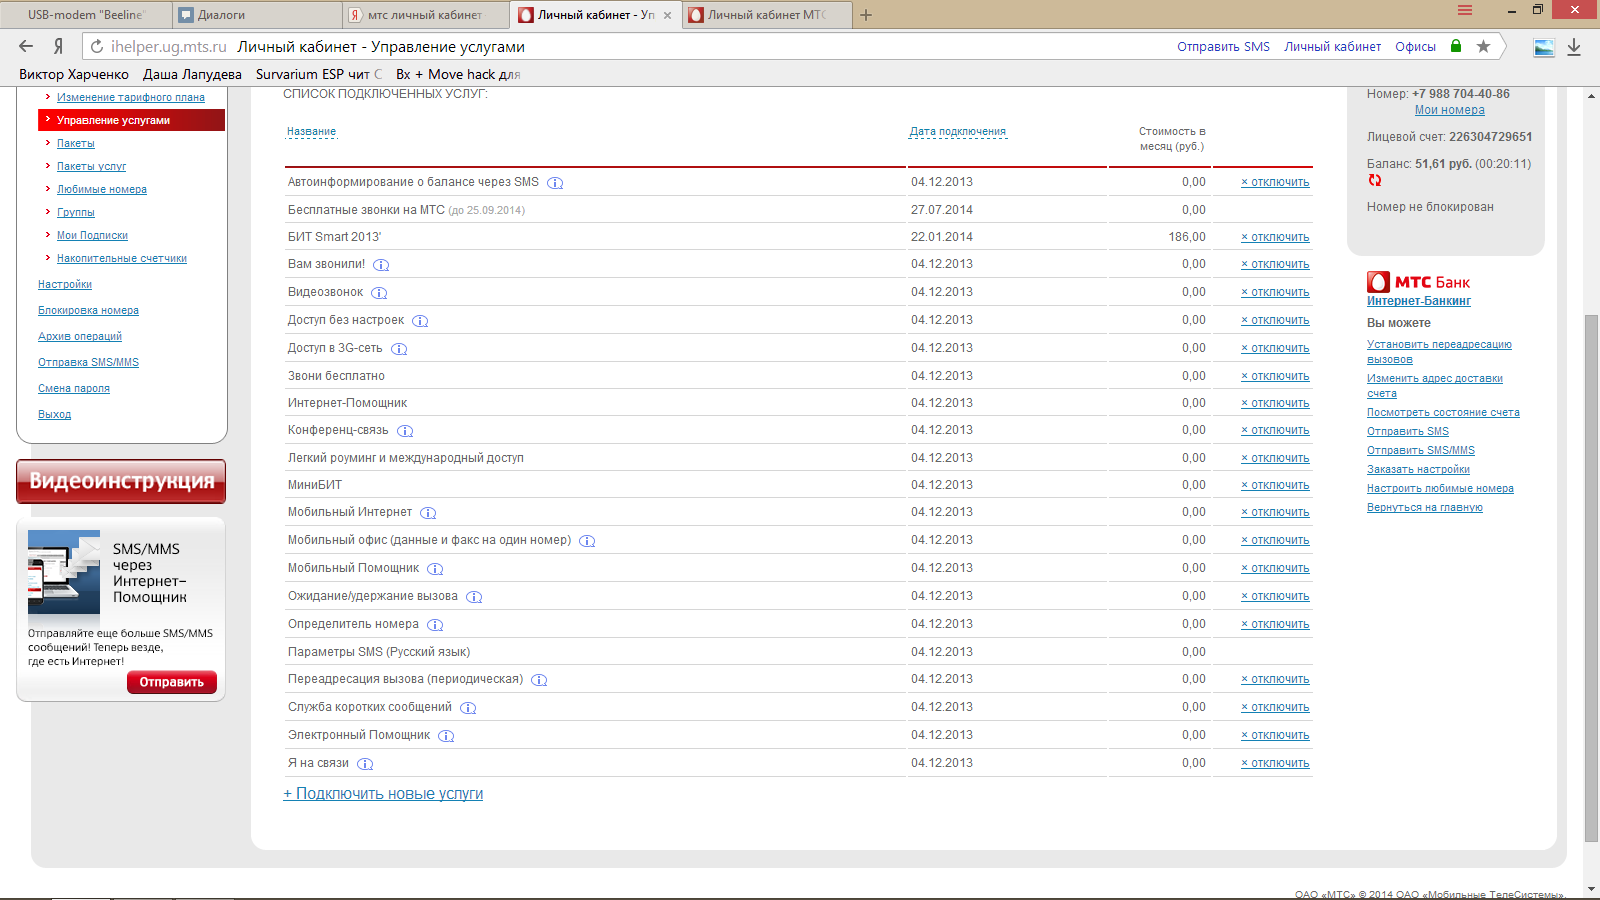Image resolution: width=1600 pixels, height=900 pixels.
Task: Open Смена пароля in sidebar
Action: 74,388
